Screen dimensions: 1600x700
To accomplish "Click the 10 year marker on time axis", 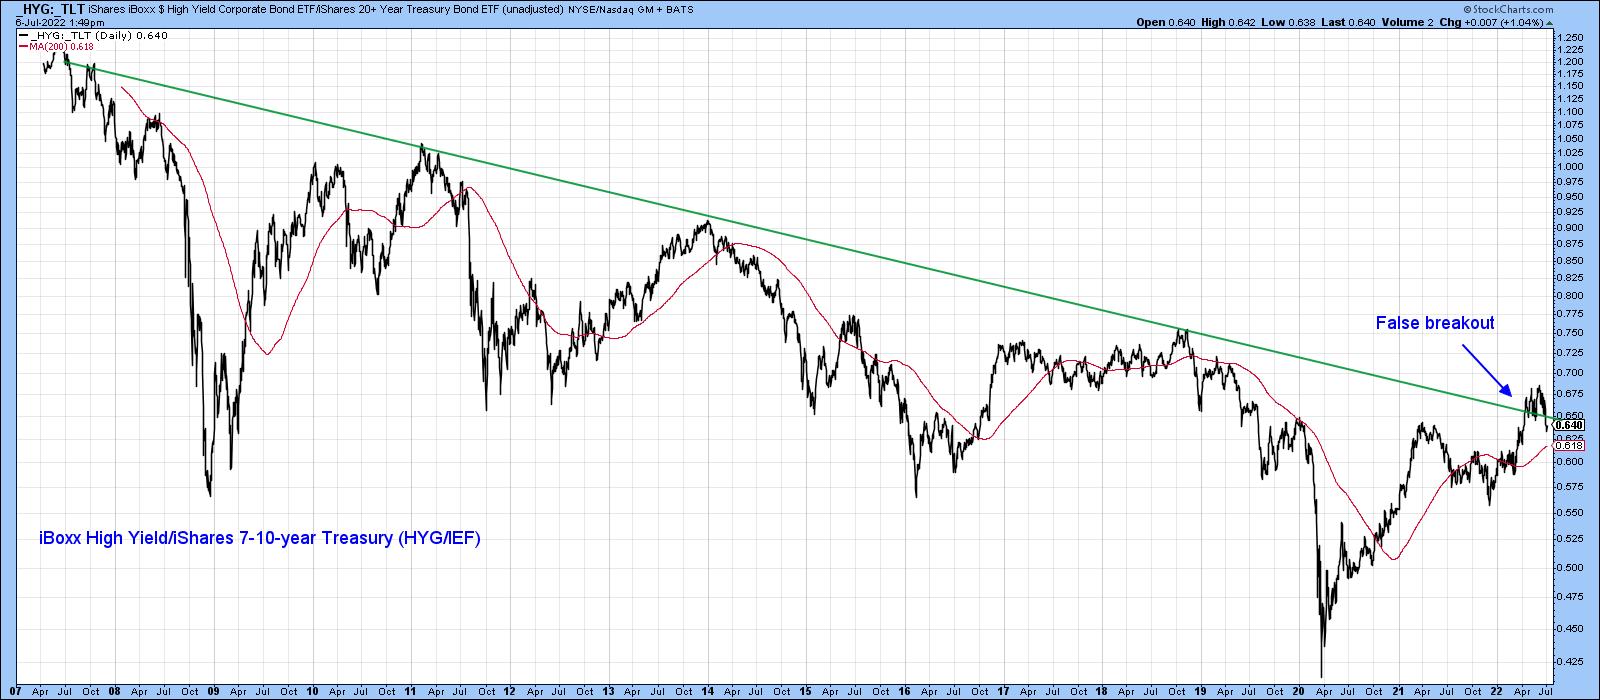I will point(312,691).
